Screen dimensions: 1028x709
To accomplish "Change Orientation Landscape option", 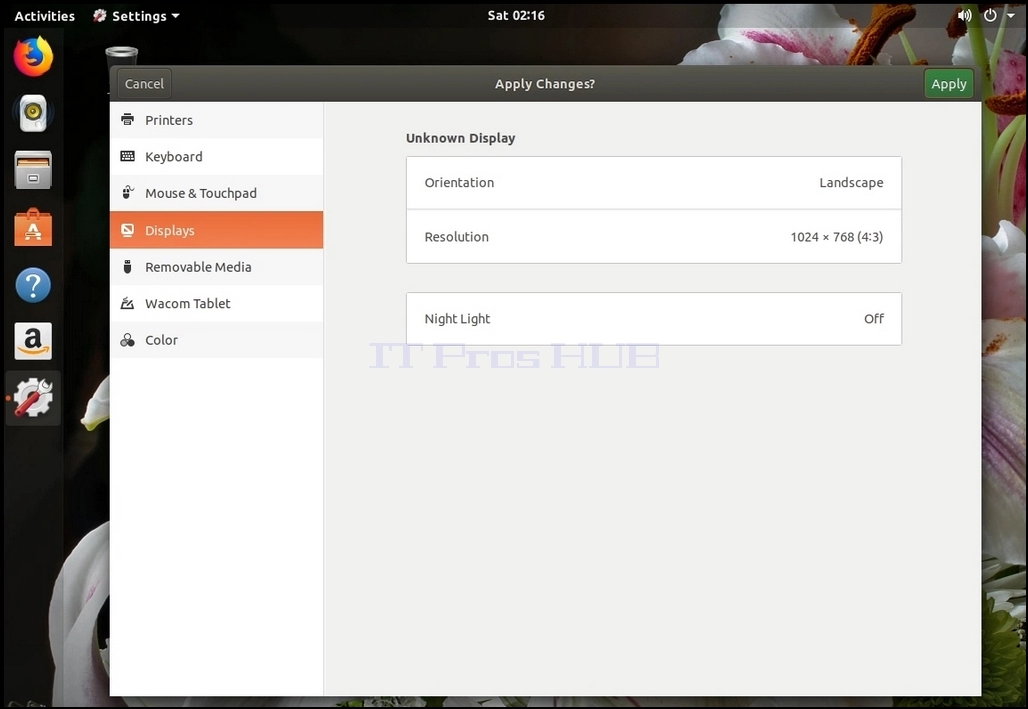I will pyautogui.click(x=654, y=183).
